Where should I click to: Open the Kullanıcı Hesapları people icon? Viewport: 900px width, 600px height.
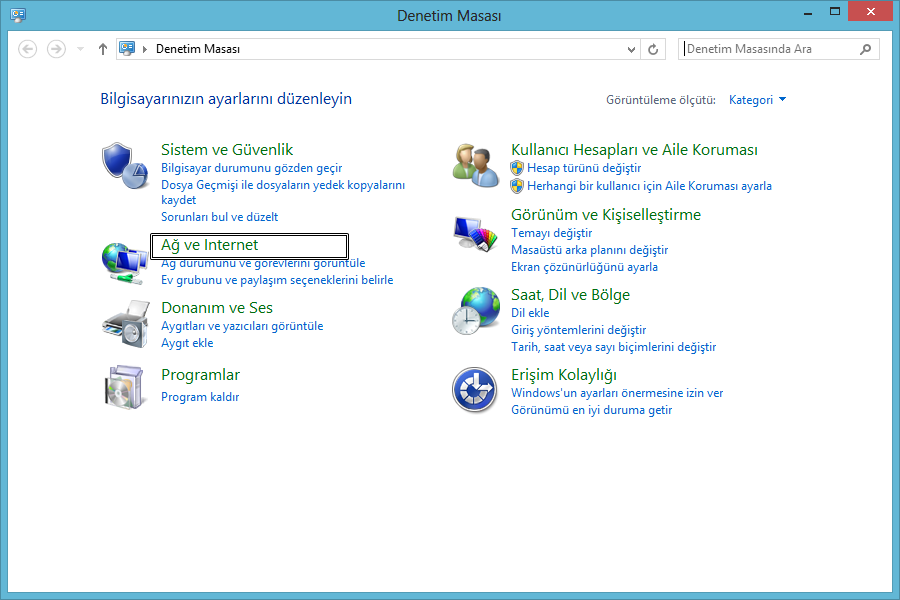point(475,166)
